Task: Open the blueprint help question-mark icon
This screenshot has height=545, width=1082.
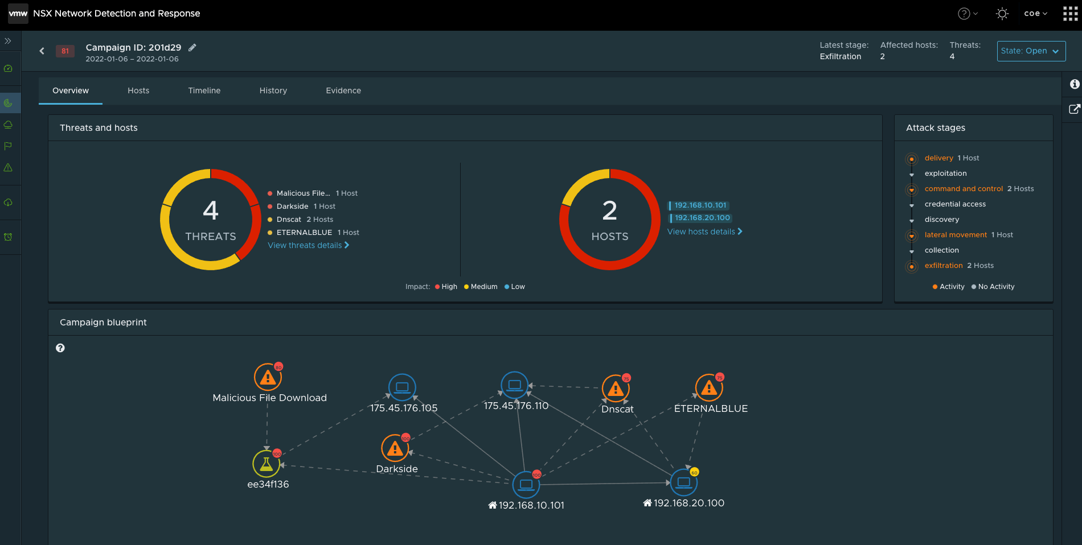Action: [60, 348]
